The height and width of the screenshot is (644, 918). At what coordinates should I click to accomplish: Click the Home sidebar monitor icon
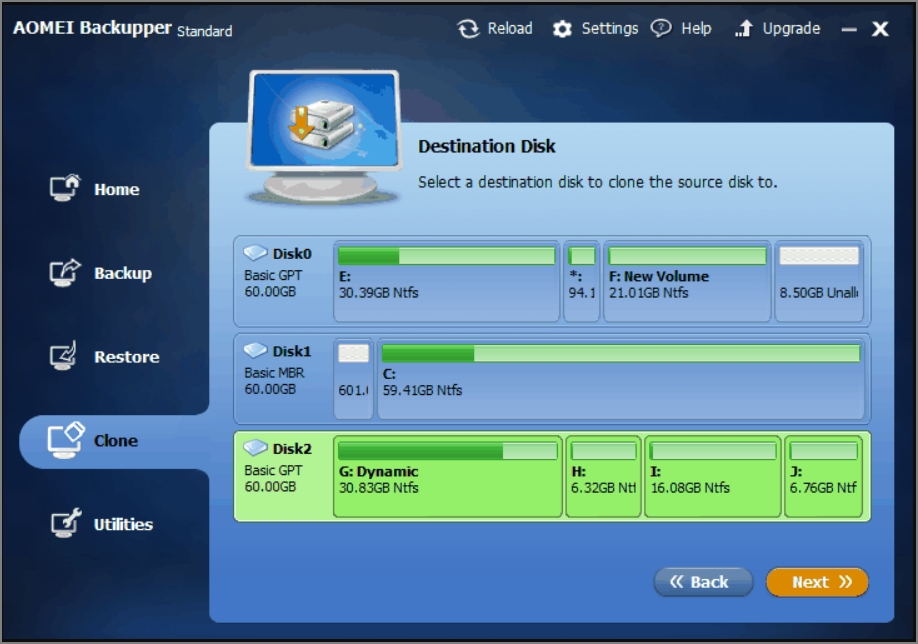[65, 188]
